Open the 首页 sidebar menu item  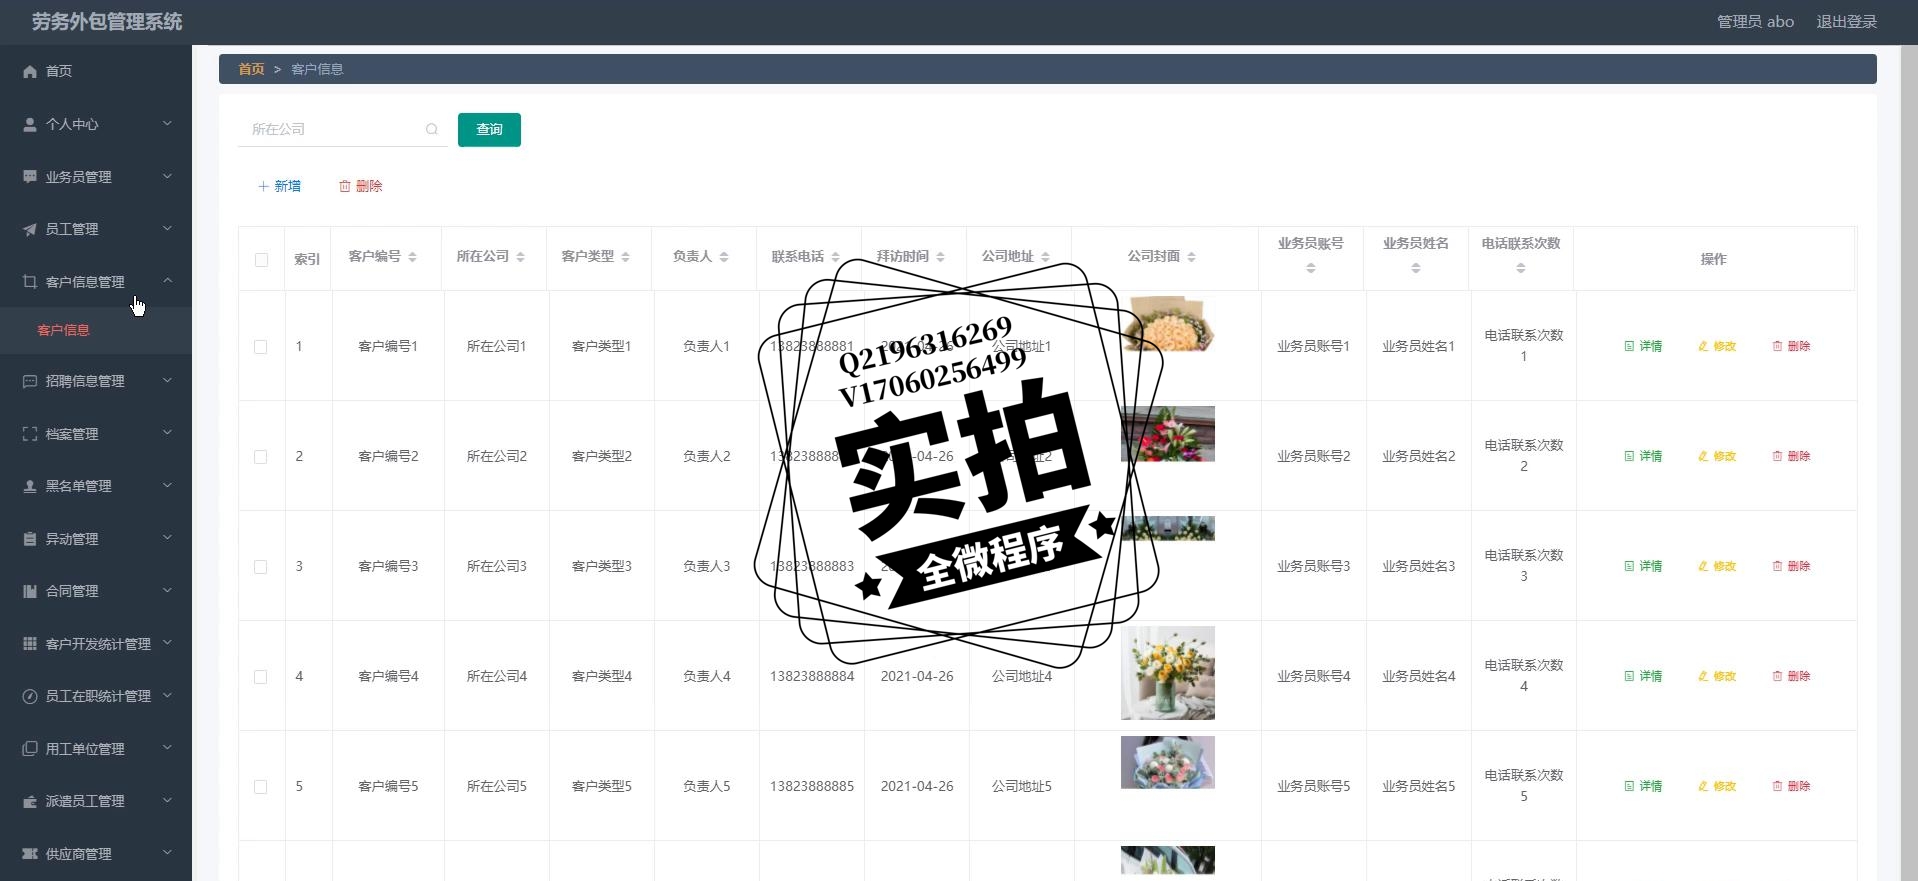coord(96,71)
